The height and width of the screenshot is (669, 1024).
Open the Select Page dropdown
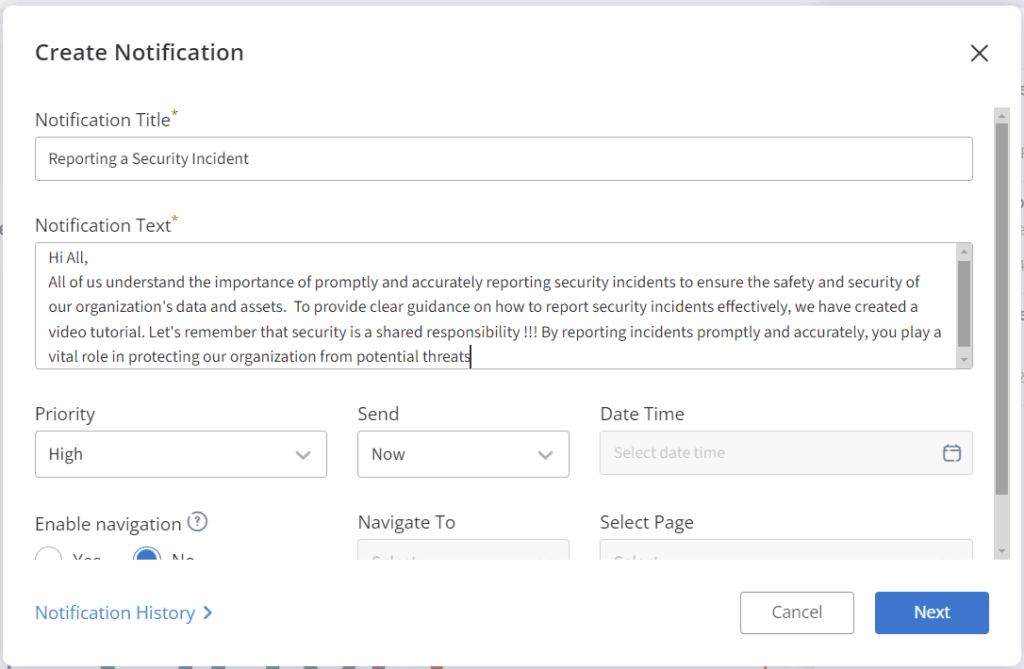[785, 551]
